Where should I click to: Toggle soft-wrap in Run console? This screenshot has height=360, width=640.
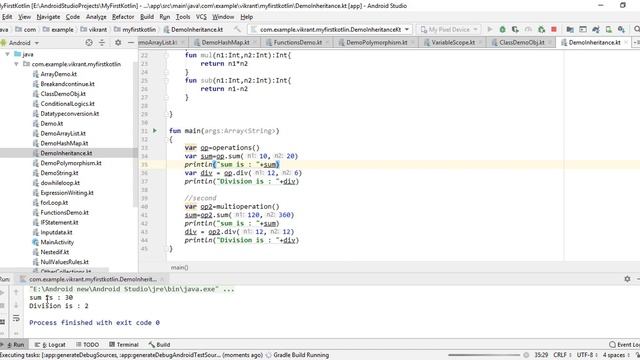point(16,318)
